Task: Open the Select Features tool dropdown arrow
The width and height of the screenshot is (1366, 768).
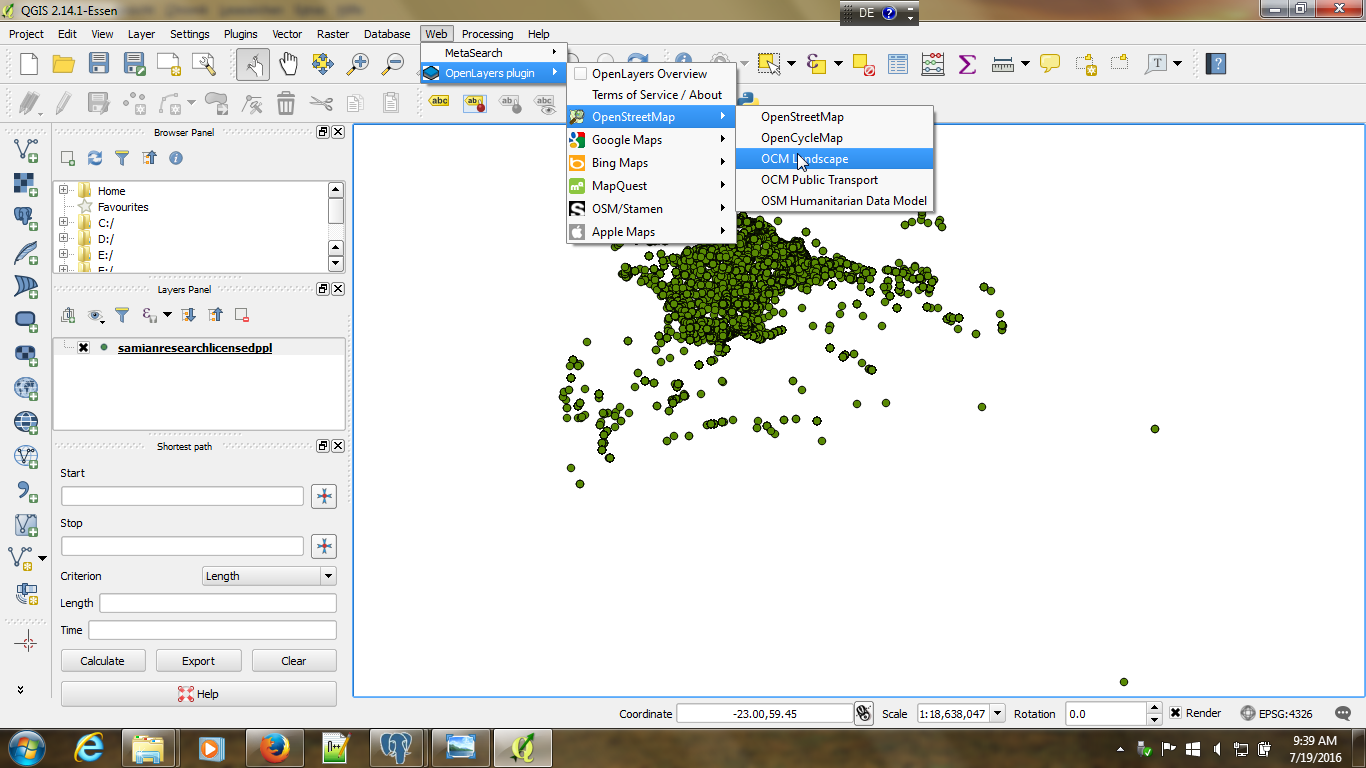Action: tap(791, 64)
